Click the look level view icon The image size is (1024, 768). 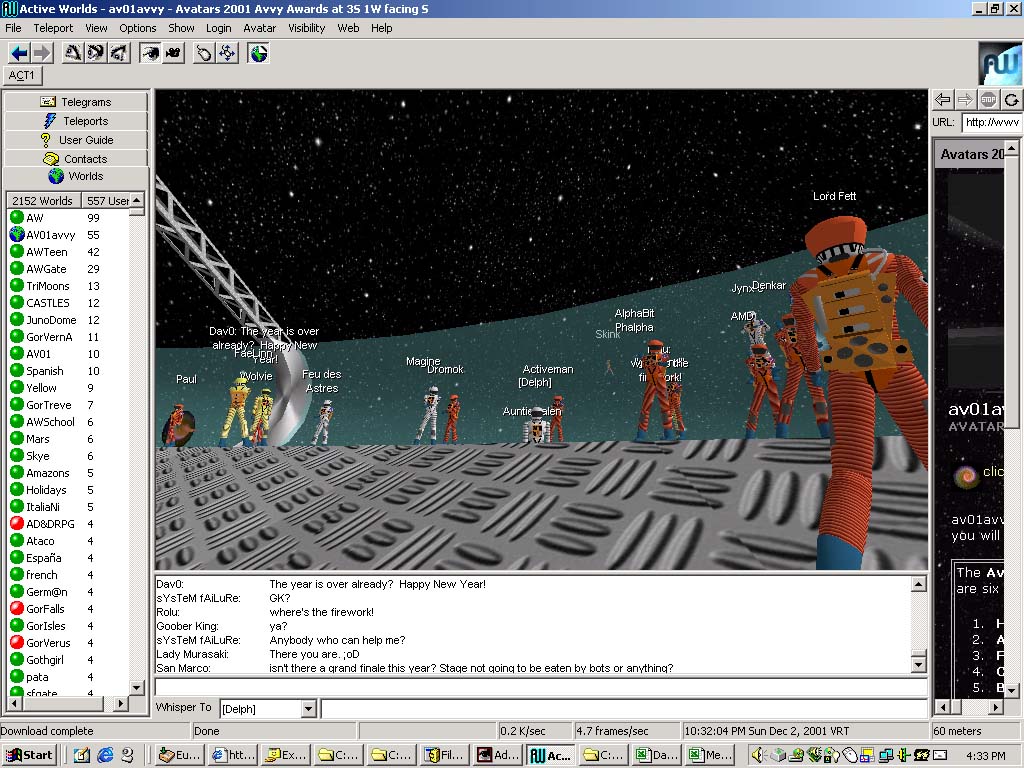tap(96, 53)
